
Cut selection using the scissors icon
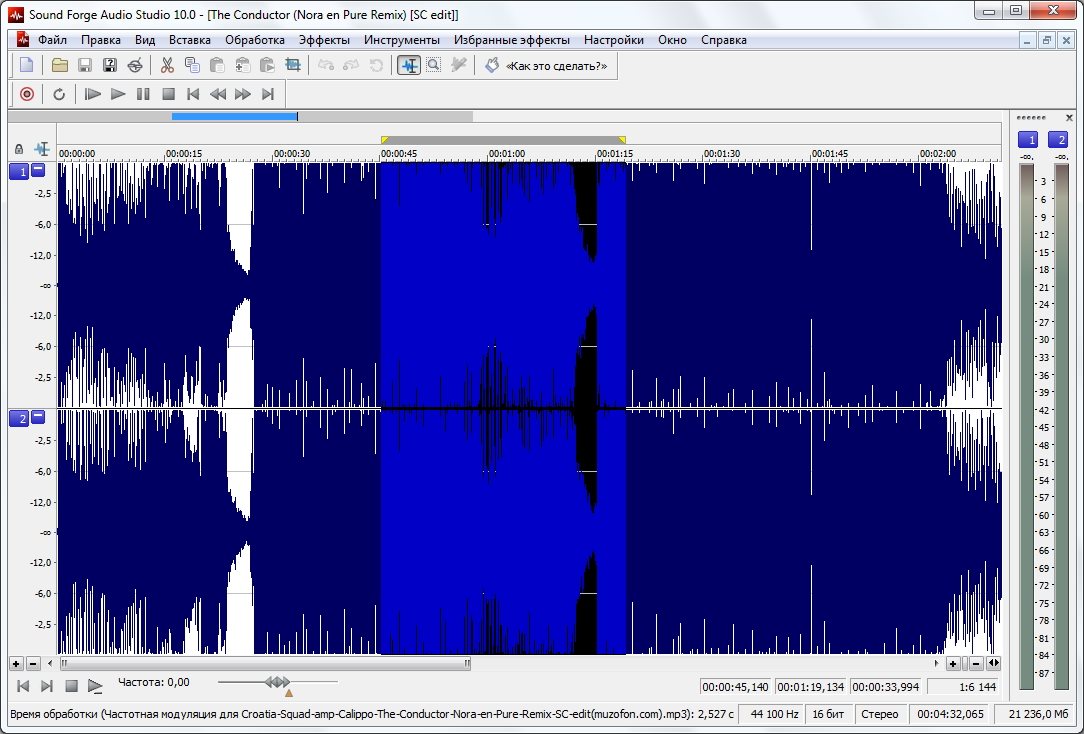[167, 65]
